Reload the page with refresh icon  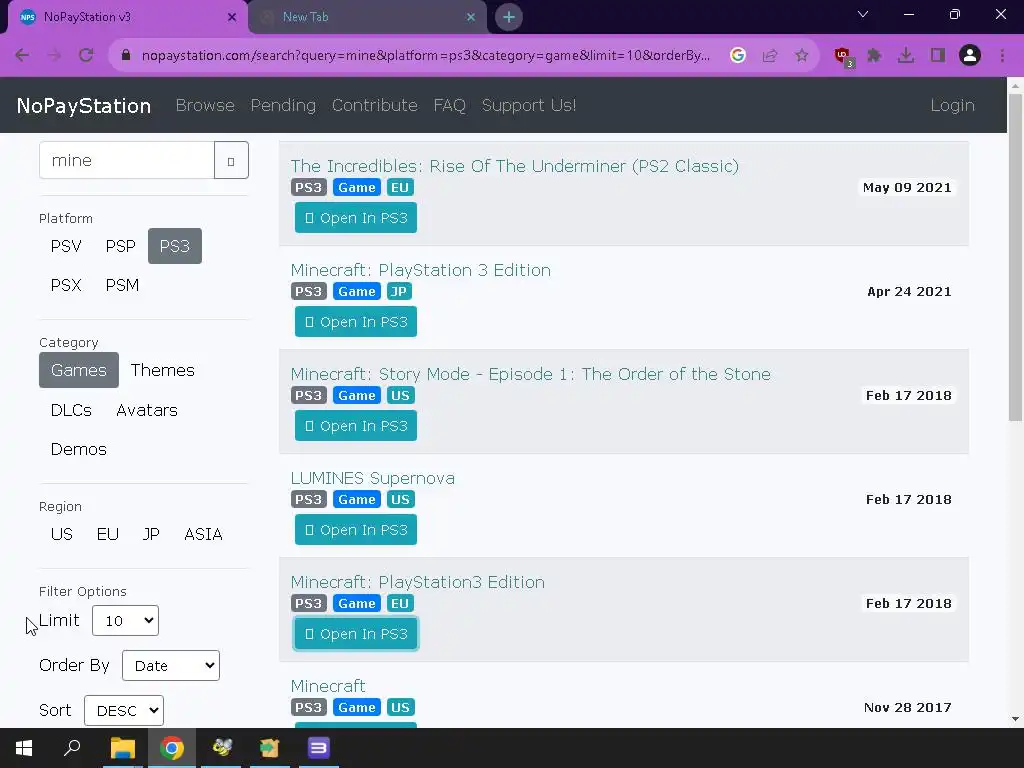click(x=86, y=56)
